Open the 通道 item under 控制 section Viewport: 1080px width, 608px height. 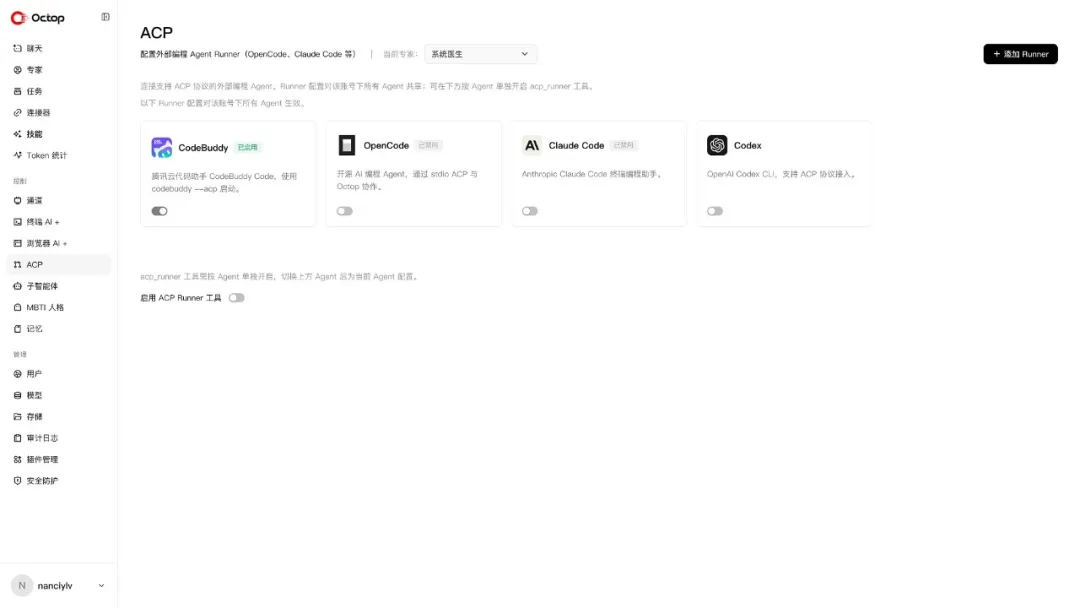[x=59, y=200]
